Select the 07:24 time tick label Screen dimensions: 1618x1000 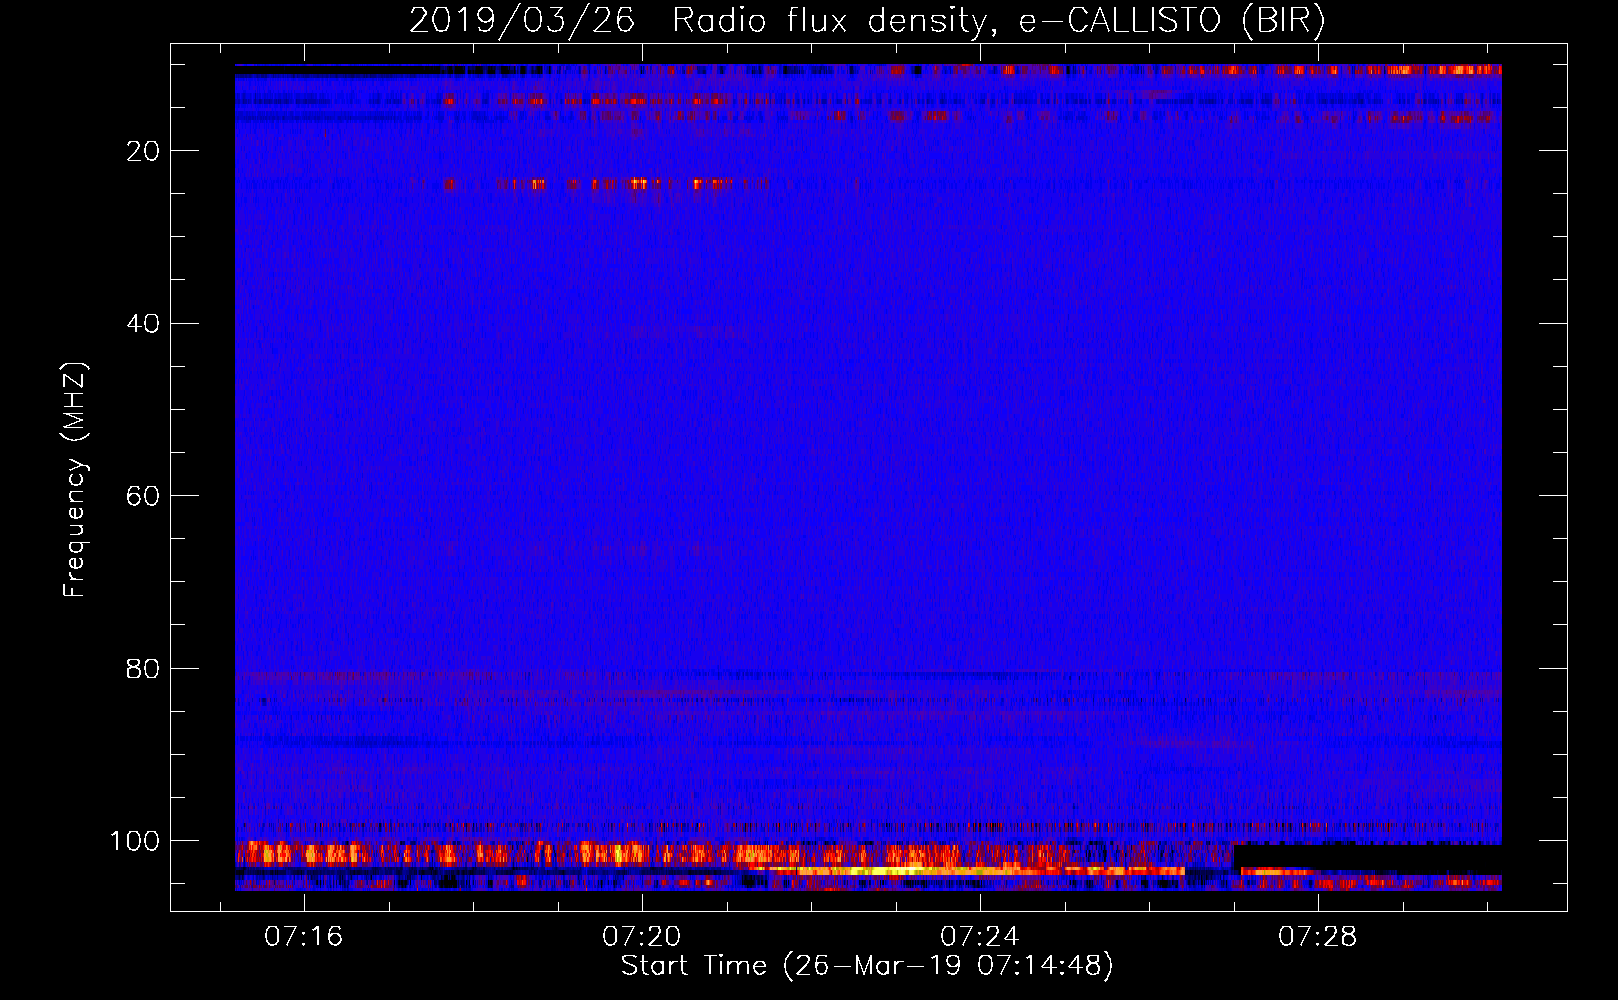click(x=979, y=936)
